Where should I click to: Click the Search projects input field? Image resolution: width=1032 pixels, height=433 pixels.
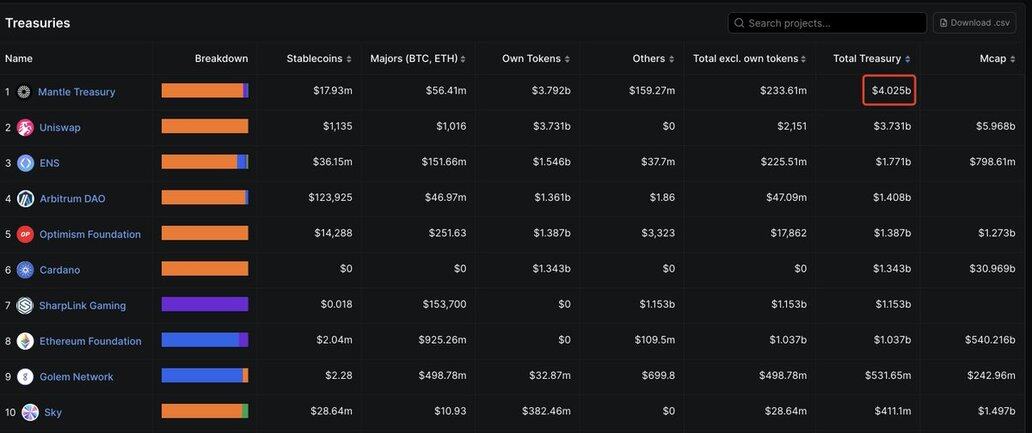[x=827, y=23]
